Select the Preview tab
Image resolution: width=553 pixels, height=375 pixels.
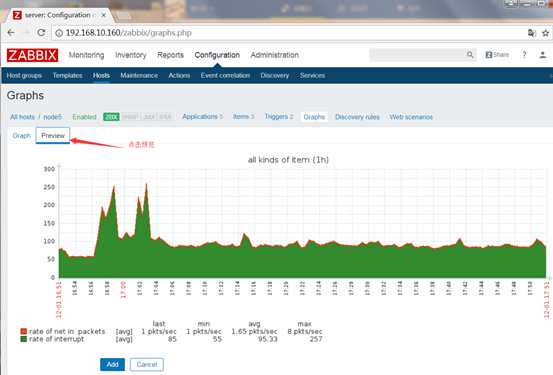click(x=53, y=135)
